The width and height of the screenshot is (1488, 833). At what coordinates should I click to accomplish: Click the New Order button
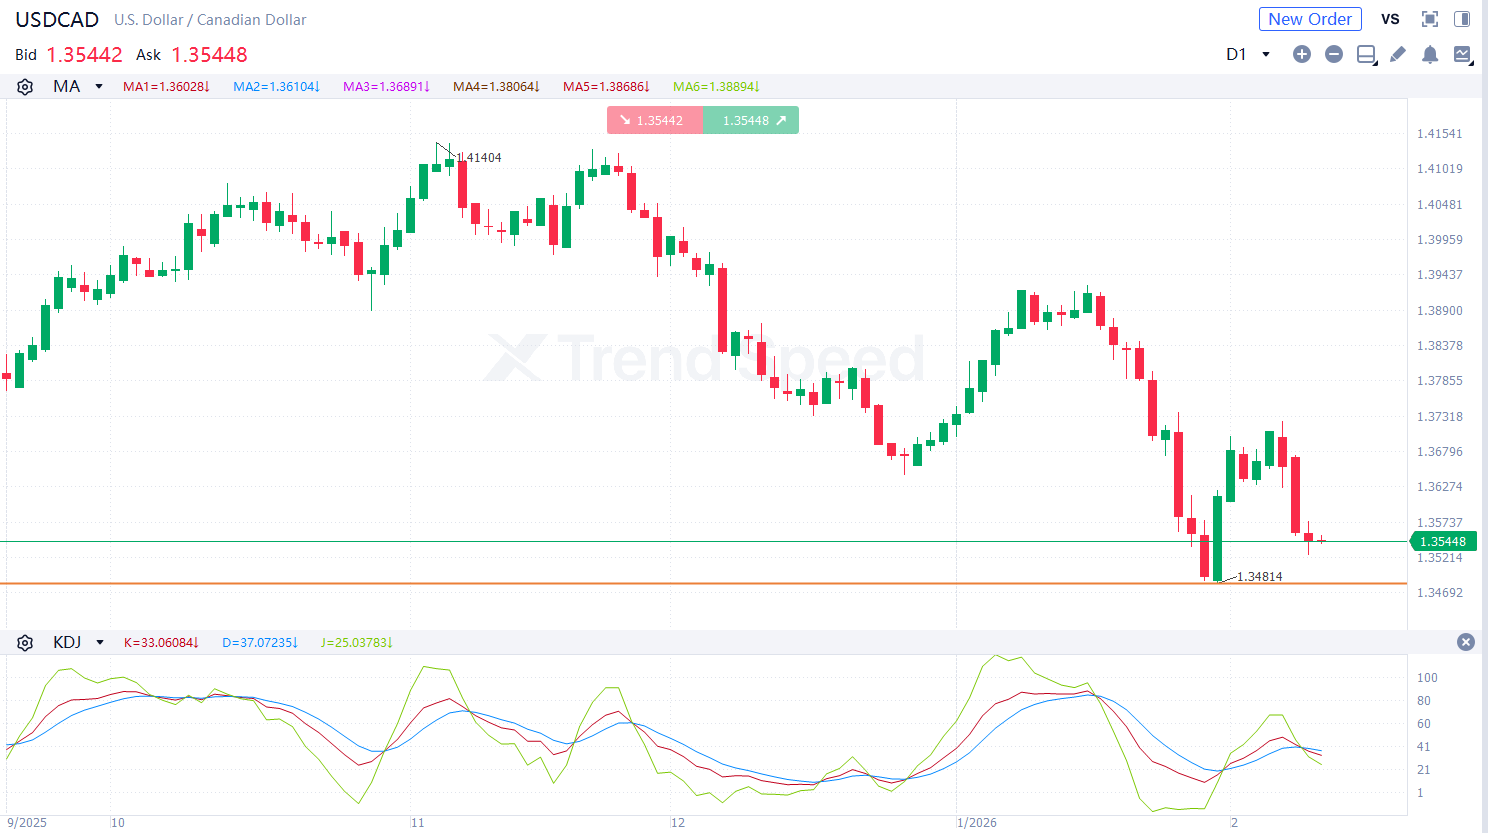1309,19
